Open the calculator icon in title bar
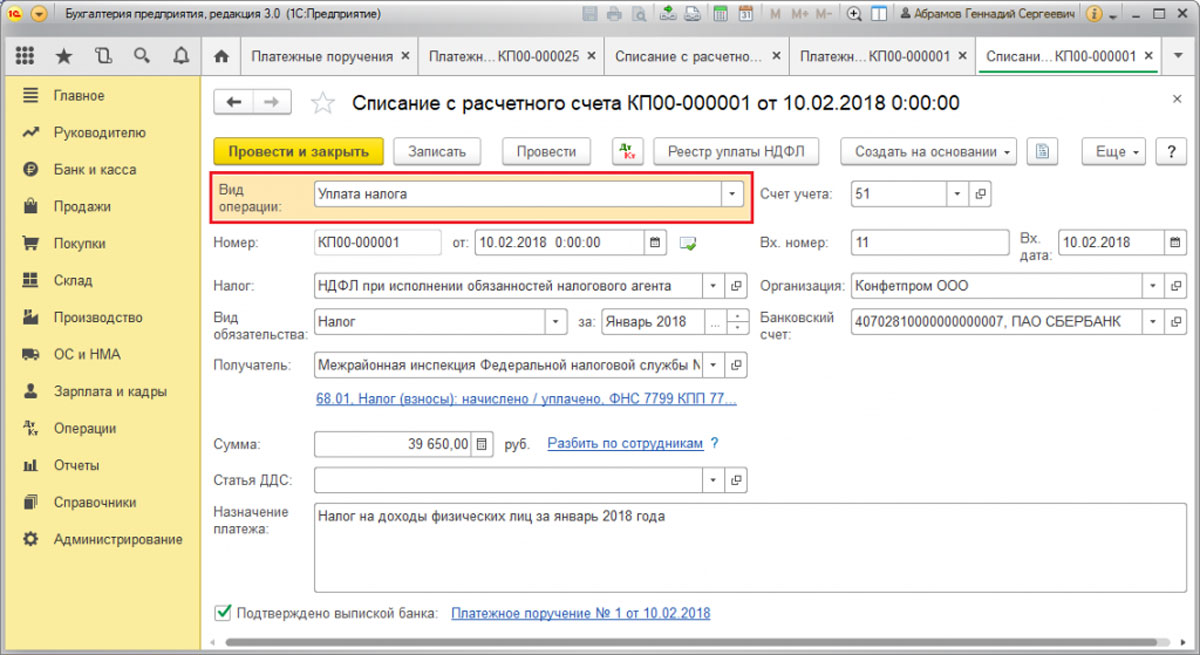This screenshot has height=655, width=1200. [720, 14]
